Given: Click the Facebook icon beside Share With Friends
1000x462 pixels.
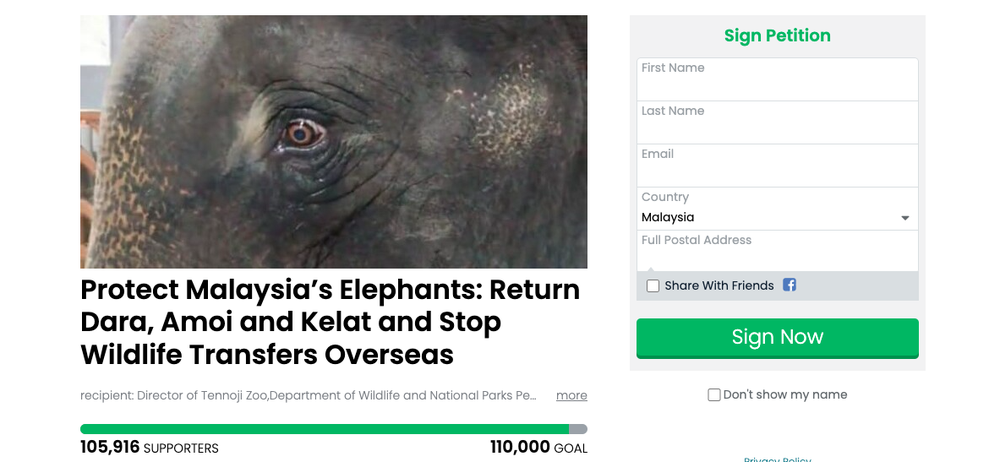Looking at the screenshot, I should point(789,285).
